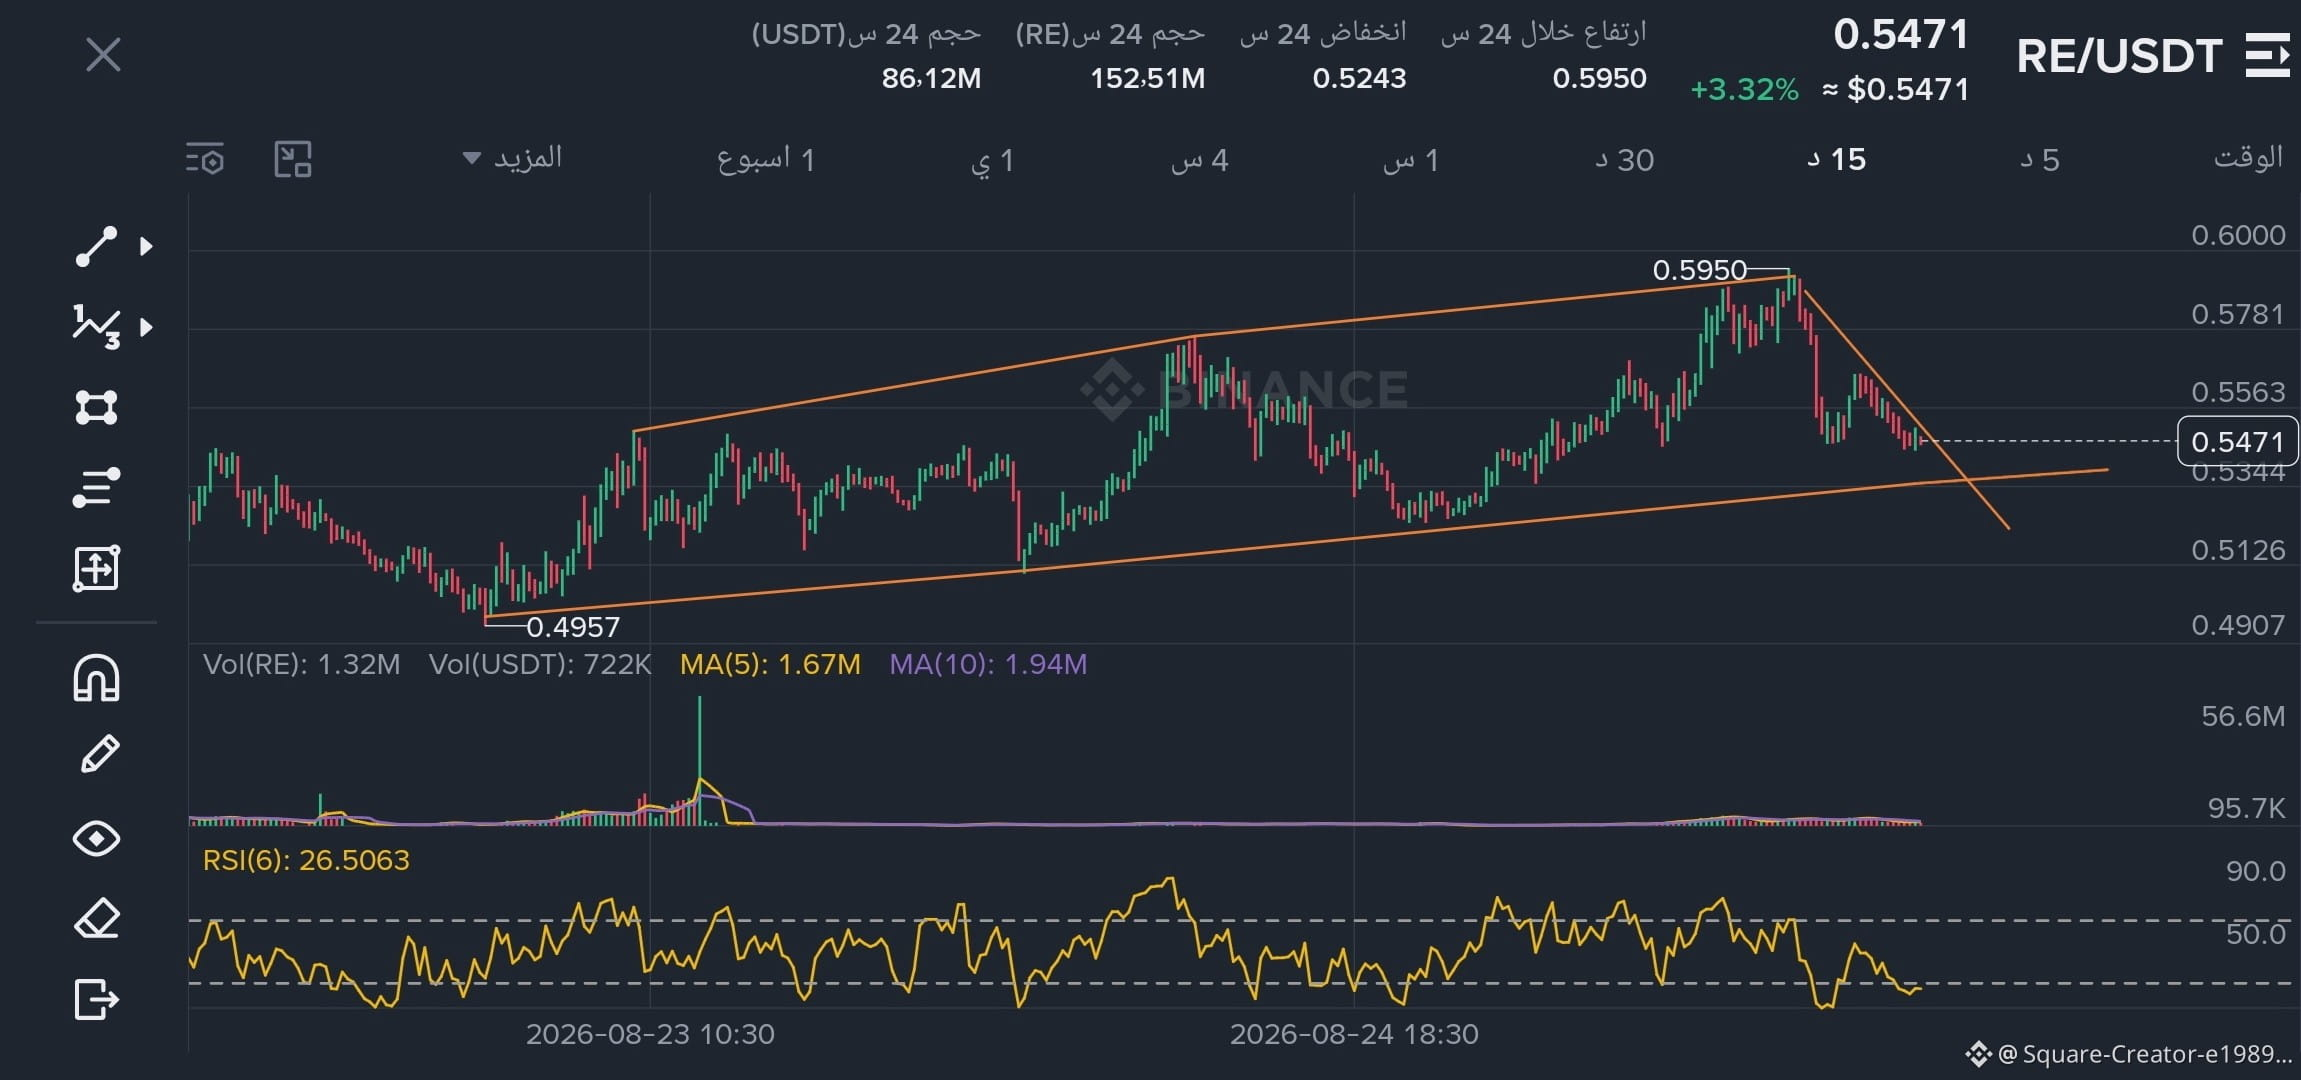Click the 0.4957 low label on chart
The width and height of the screenshot is (2301, 1080).
[573, 627]
